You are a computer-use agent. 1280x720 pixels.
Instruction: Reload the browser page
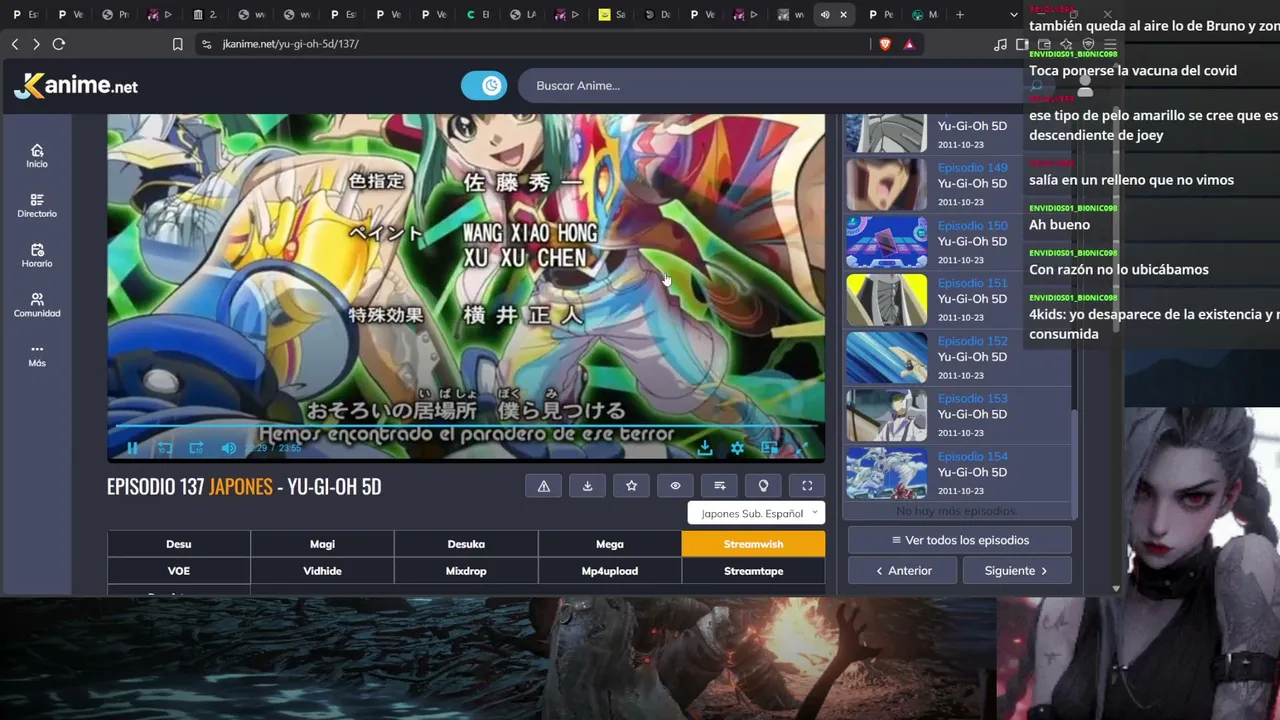click(x=59, y=44)
